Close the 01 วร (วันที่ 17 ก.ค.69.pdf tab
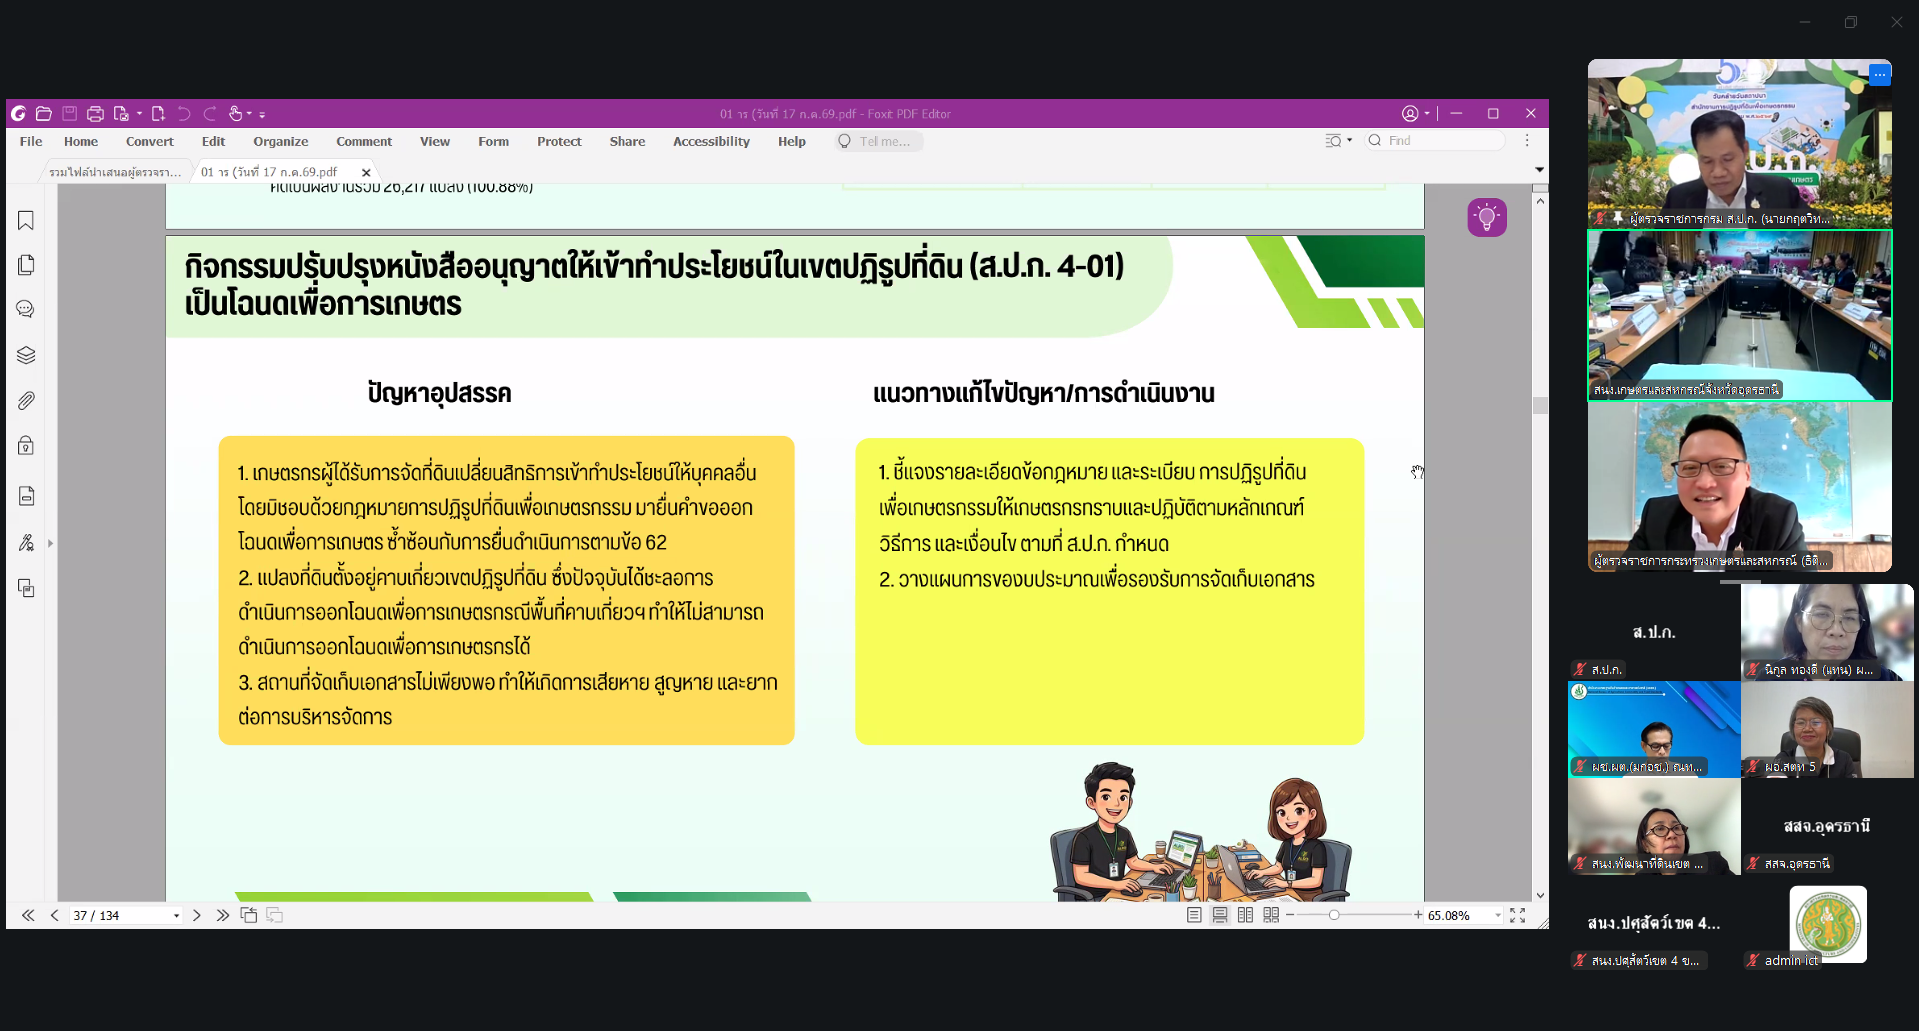The width and height of the screenshot is (1919, 1031). tap(366, 172)
